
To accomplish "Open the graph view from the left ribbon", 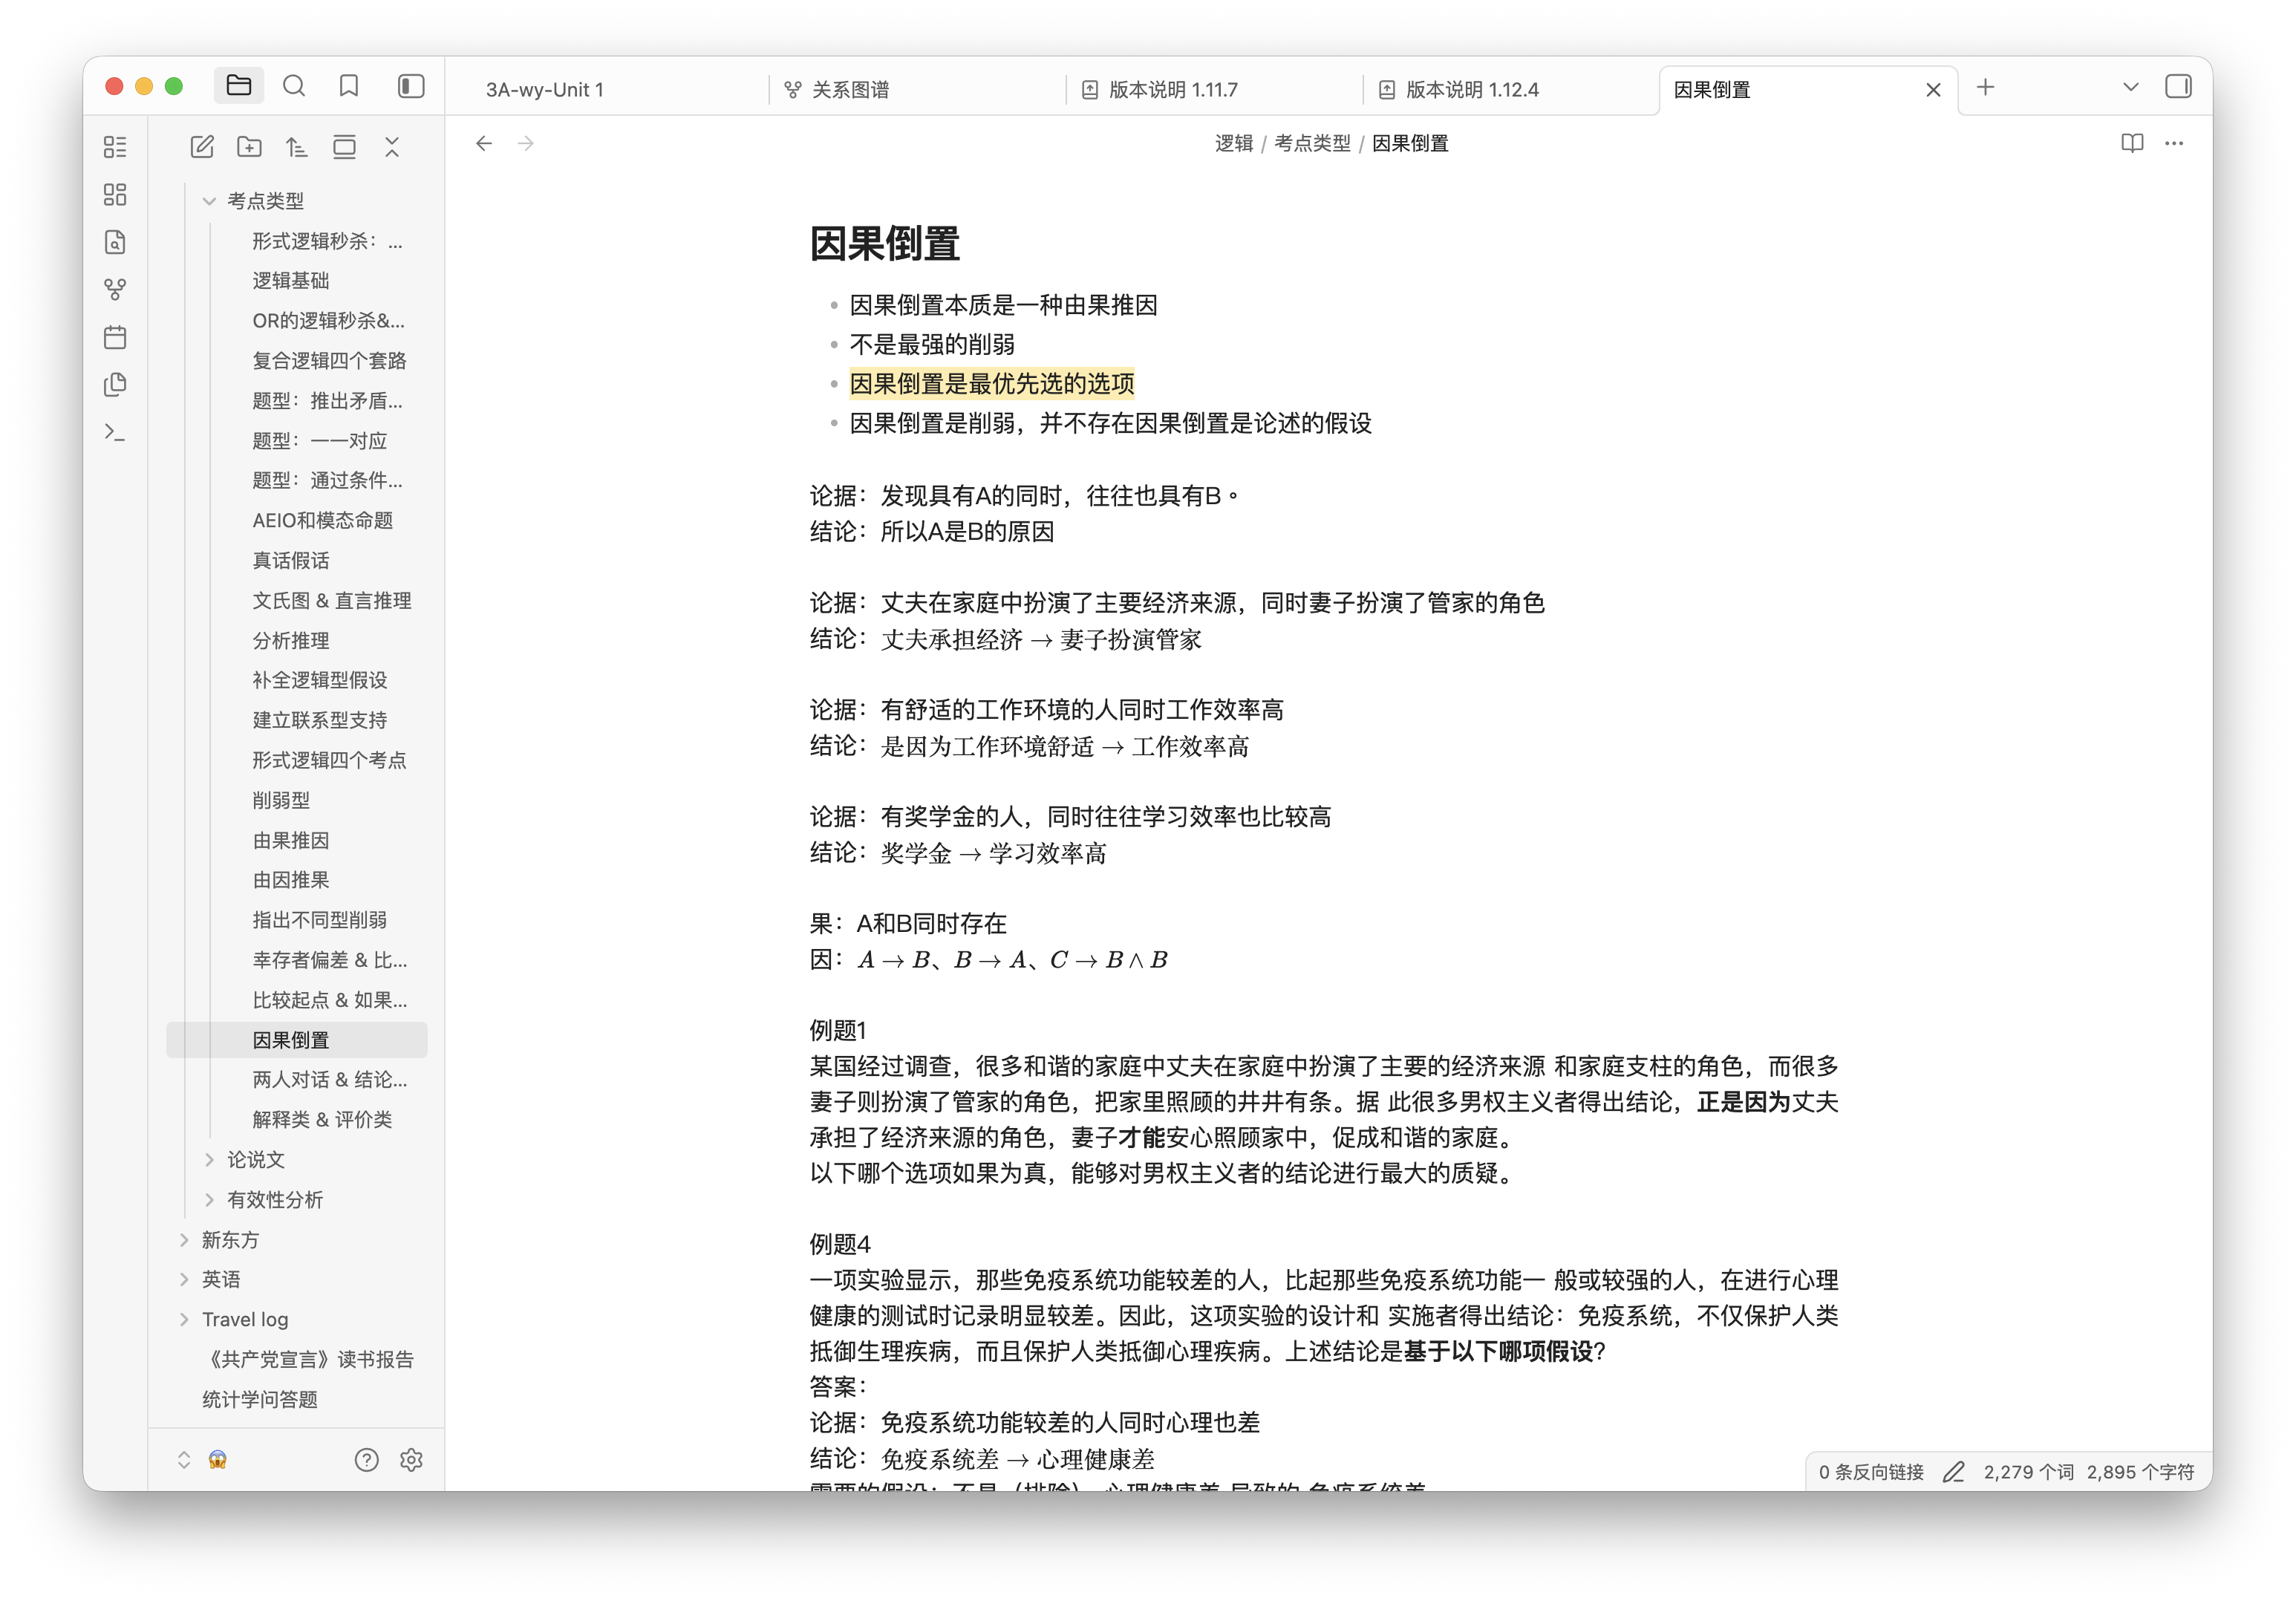I will [x=115, y=289].
